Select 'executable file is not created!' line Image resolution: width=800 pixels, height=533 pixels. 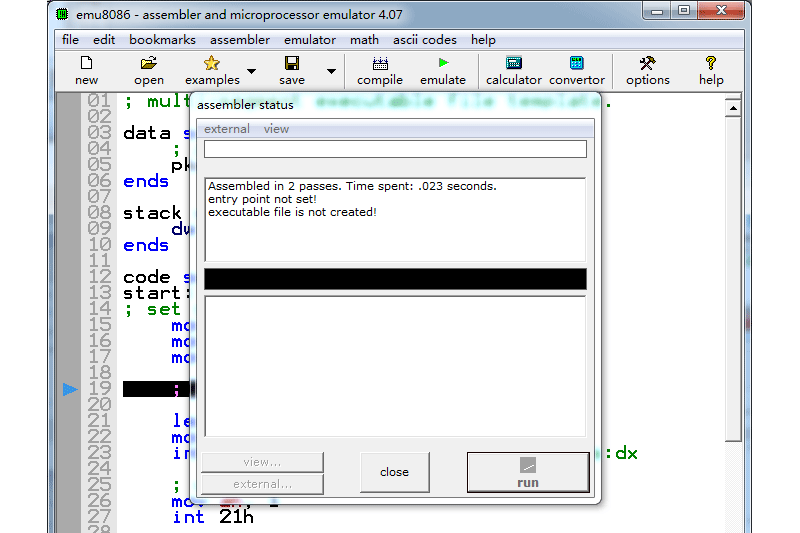[x=292, y=212]
